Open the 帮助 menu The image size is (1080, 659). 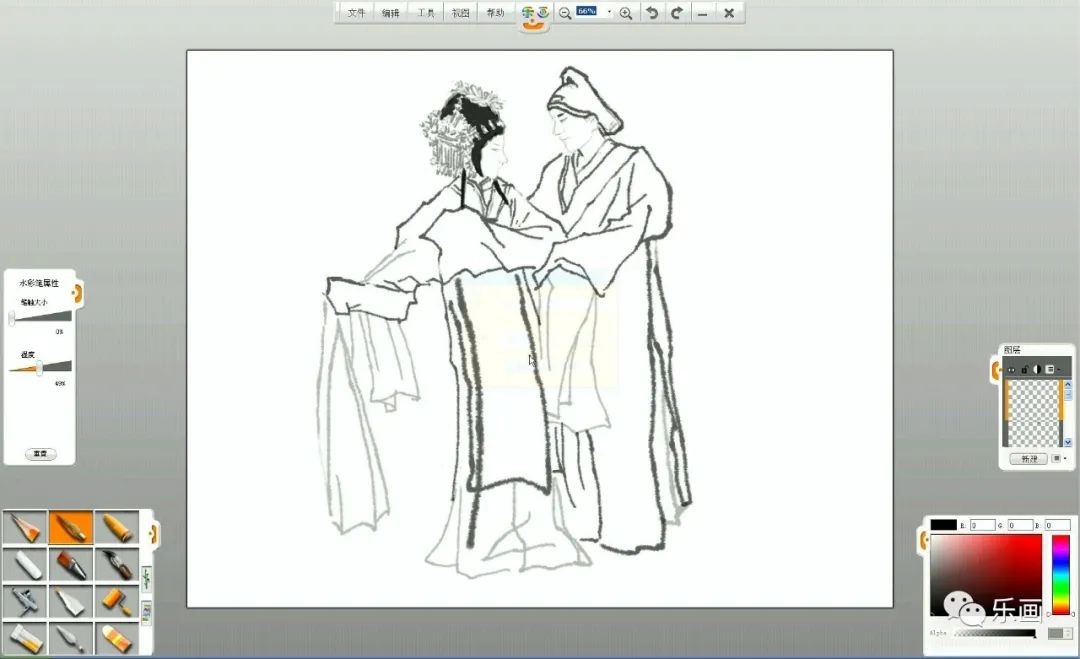point(495,13)
